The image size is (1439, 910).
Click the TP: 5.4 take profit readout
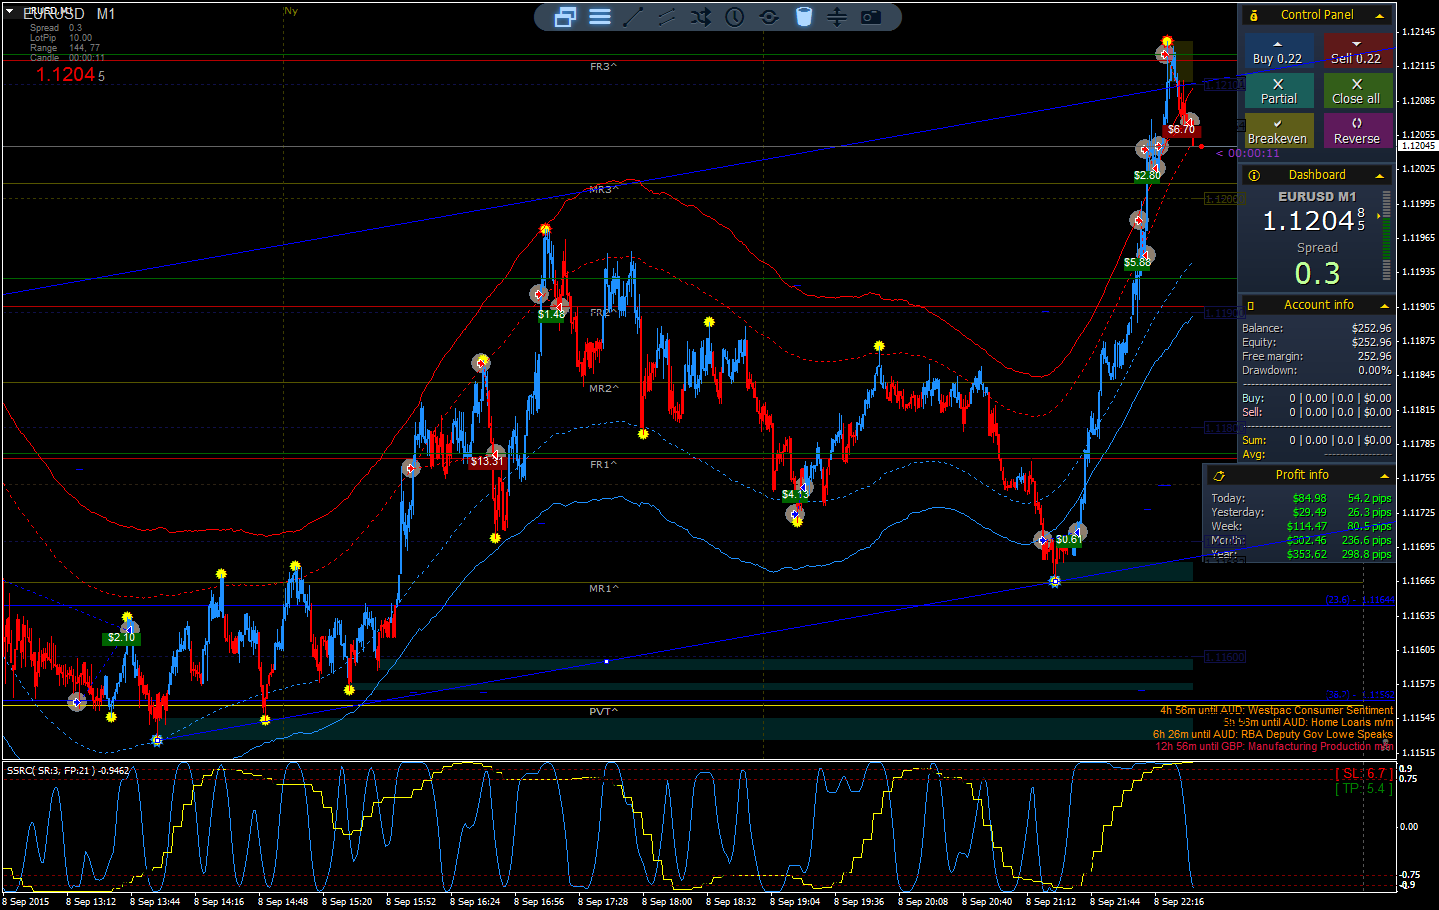[1363, 788]
